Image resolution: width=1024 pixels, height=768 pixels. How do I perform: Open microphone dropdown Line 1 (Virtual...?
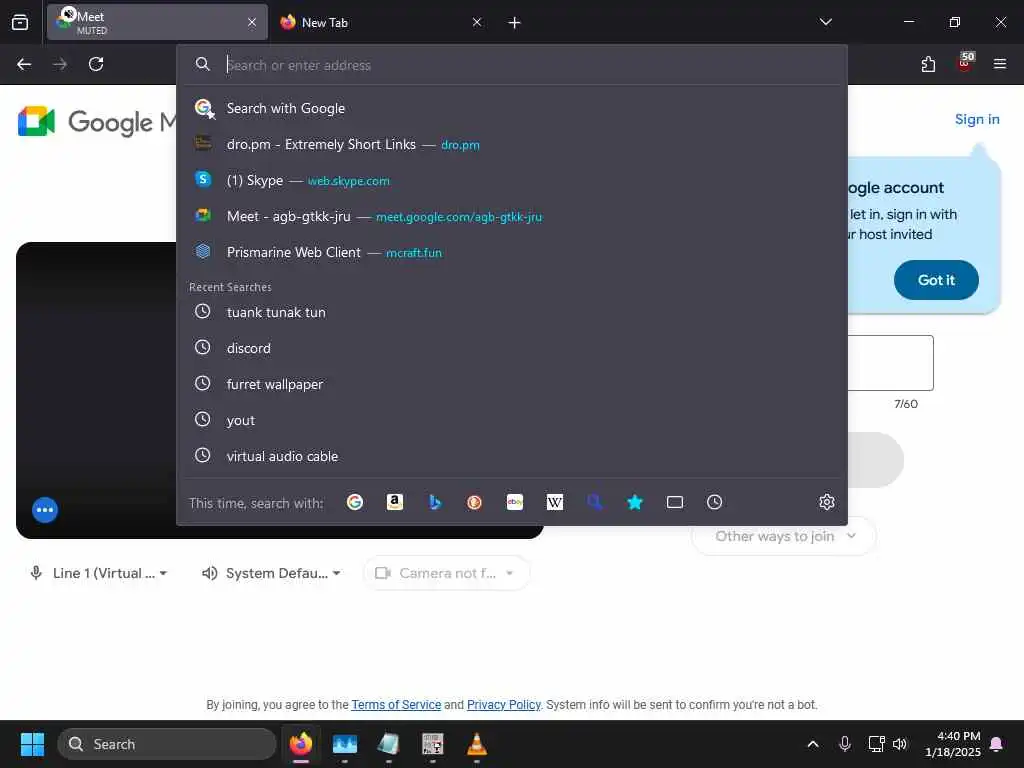pos(98,573)
